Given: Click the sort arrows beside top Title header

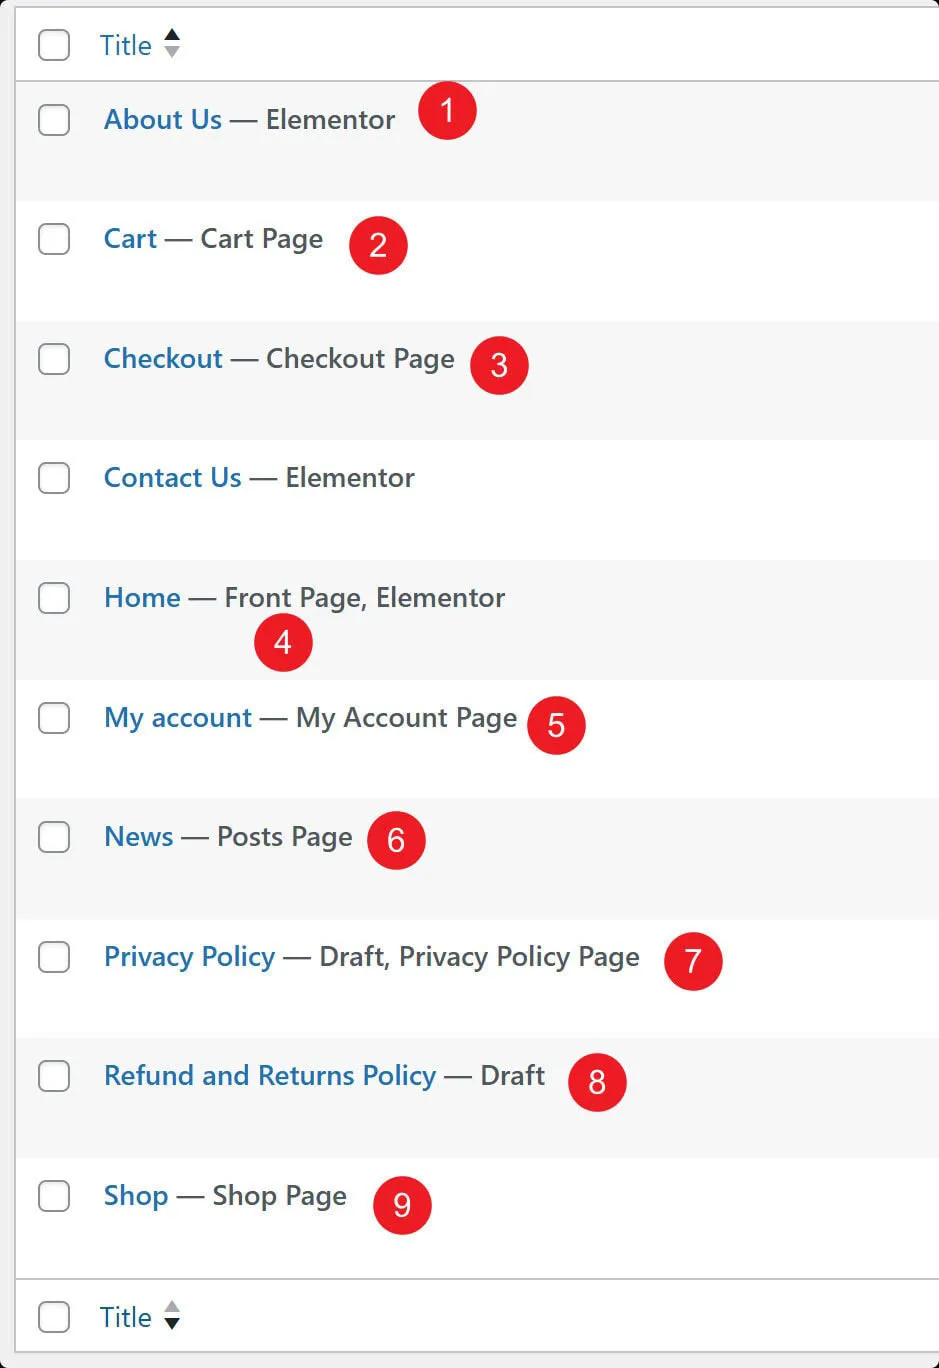Looking at the screenshot, I should 172,44.
